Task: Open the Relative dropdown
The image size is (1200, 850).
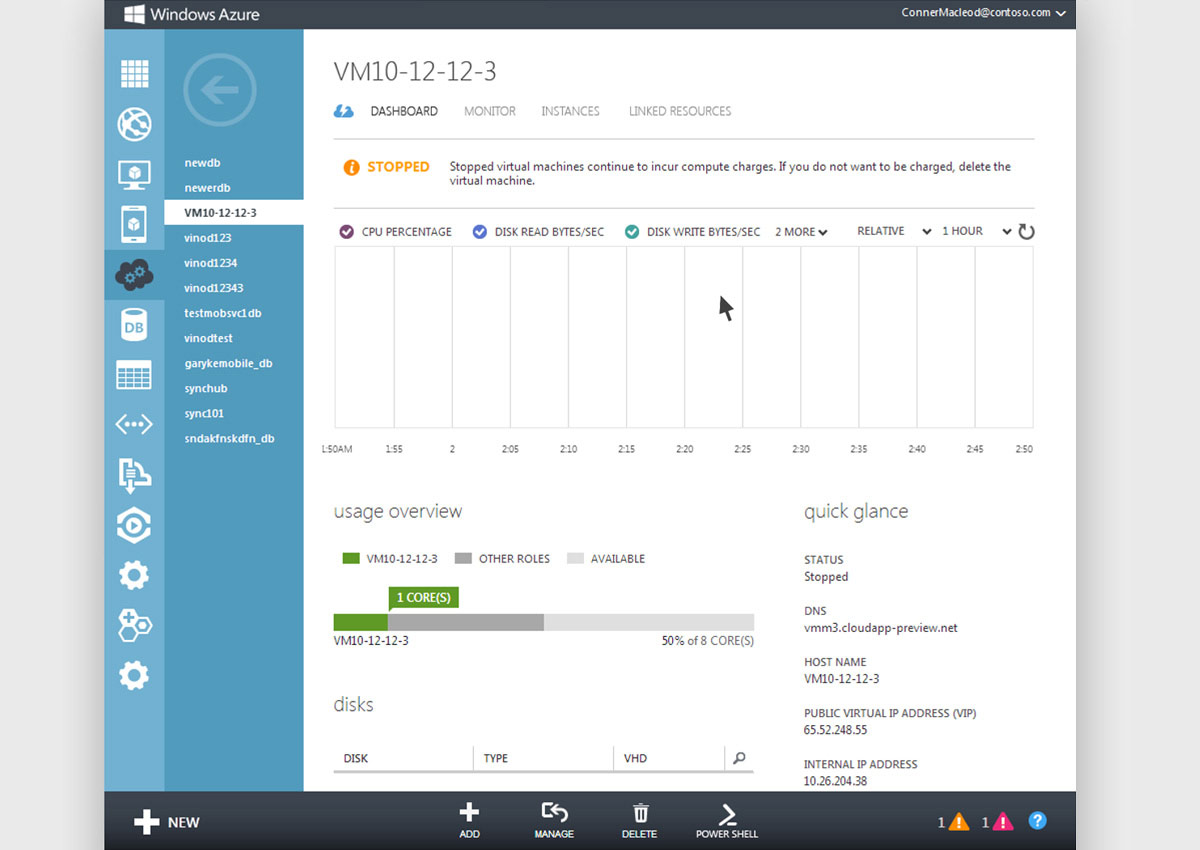Action: coord(894,231)
